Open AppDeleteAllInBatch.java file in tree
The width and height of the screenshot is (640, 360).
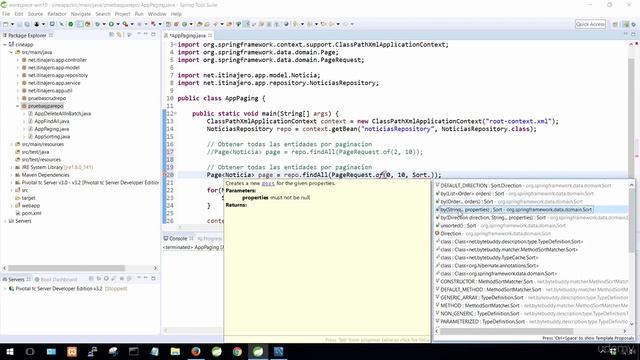click(62, 113)
